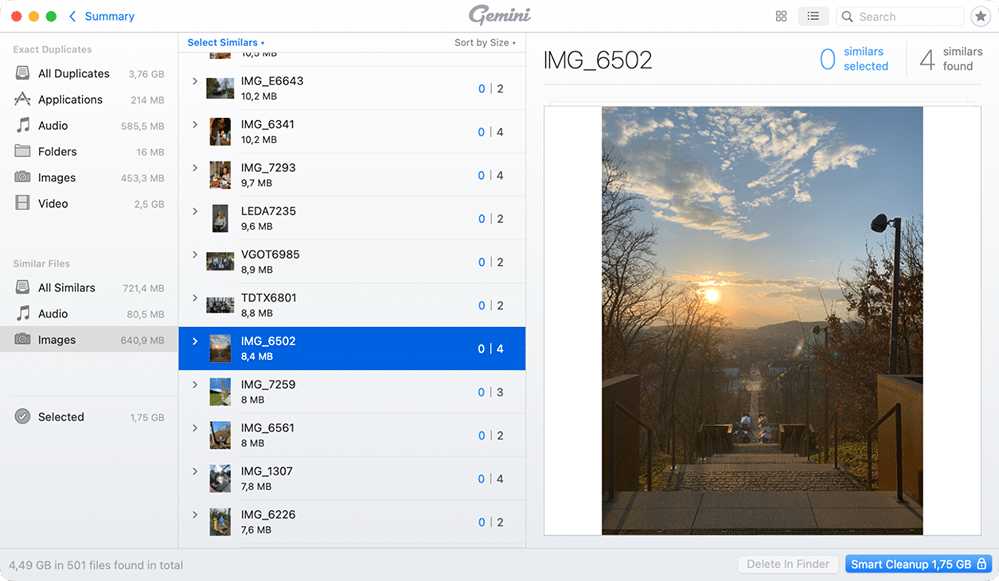
Task: Click the IMG_1307 thumbnail
Action: click(220, 478)
